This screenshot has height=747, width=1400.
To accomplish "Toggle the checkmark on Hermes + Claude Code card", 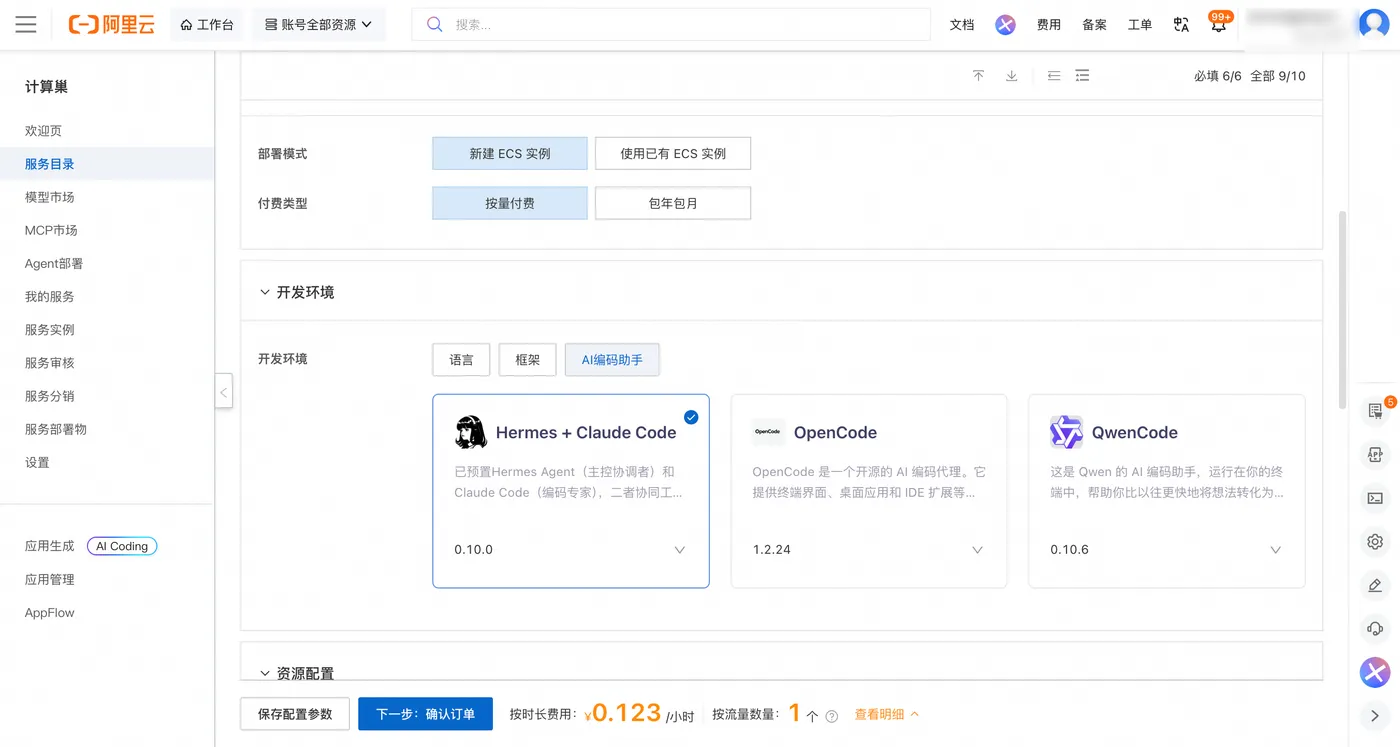I will (x=691, y=417).
